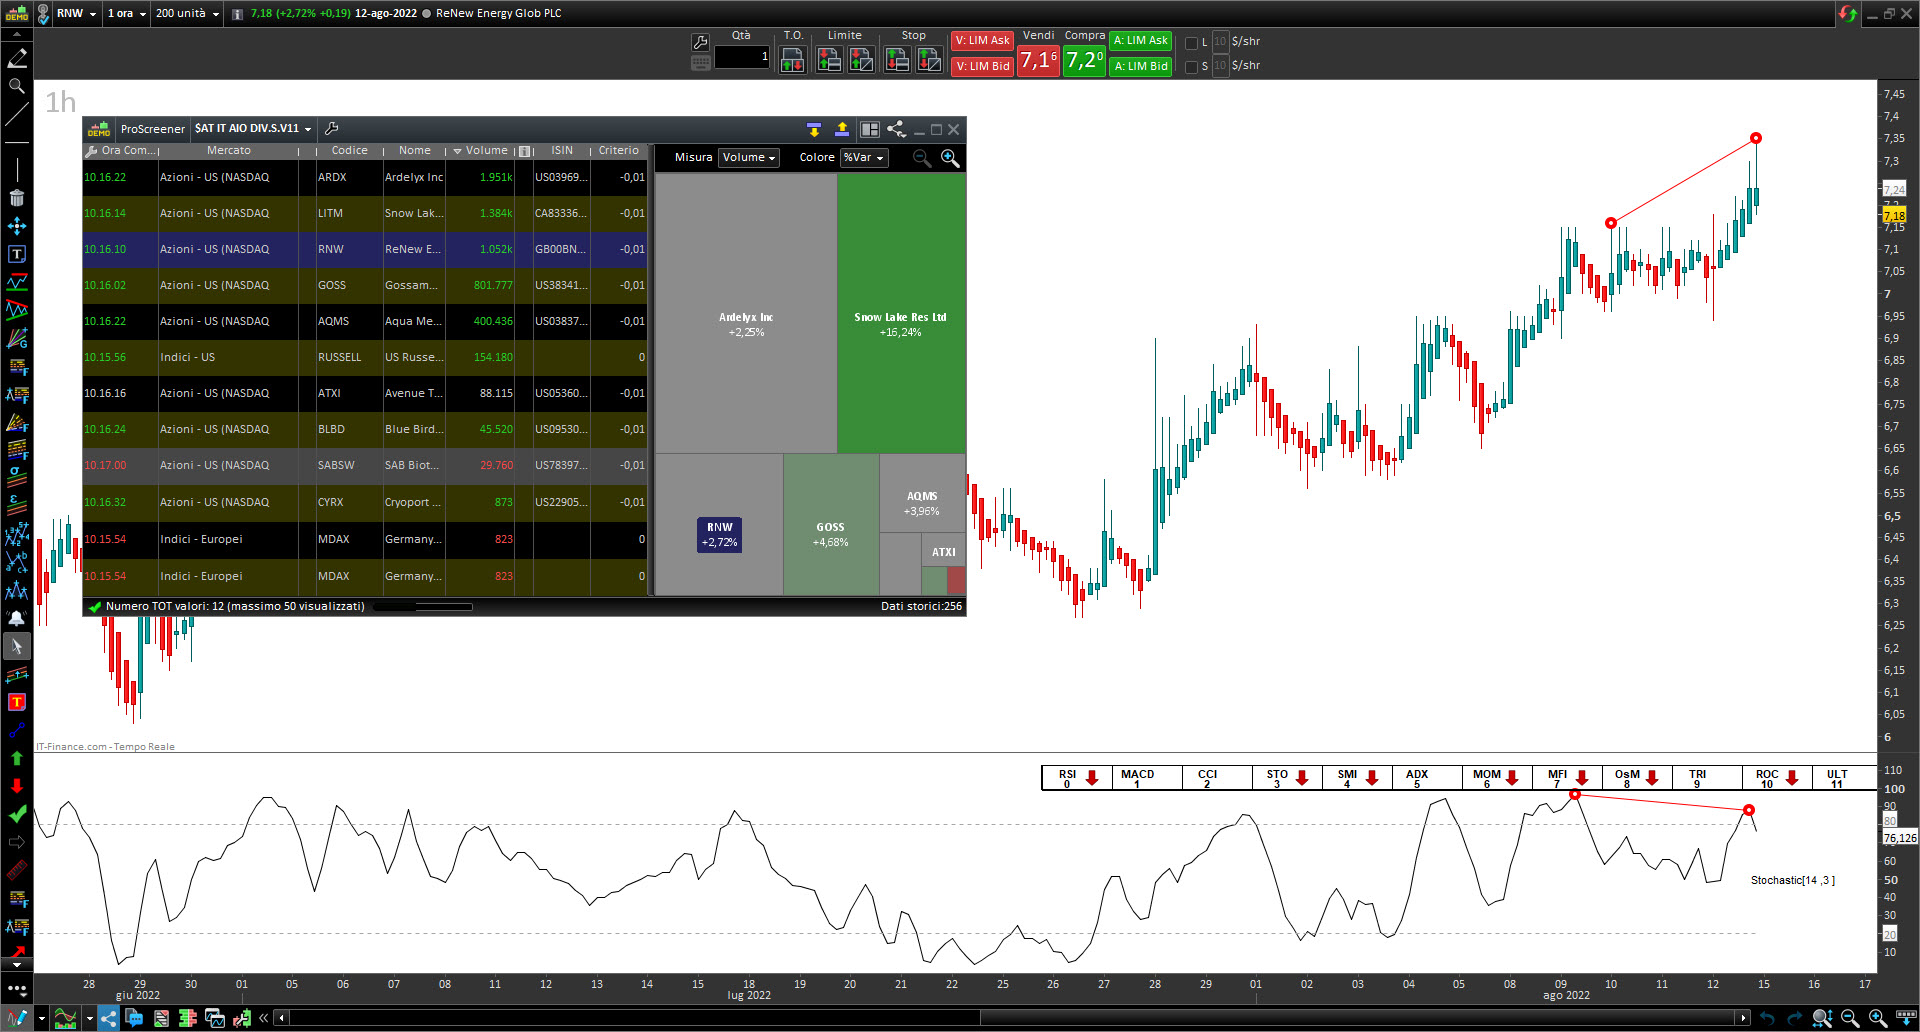This screenshot has height=1032, width=1920.
Task: Click the GOSS tile in treemap
Action: click(831, 525)
